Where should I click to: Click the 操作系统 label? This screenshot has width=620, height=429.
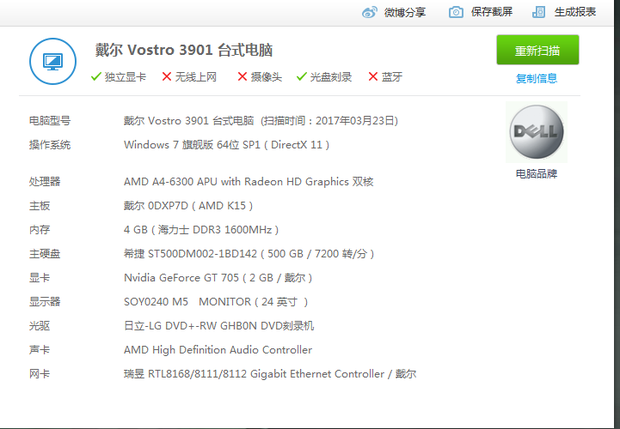pos(50,145)
